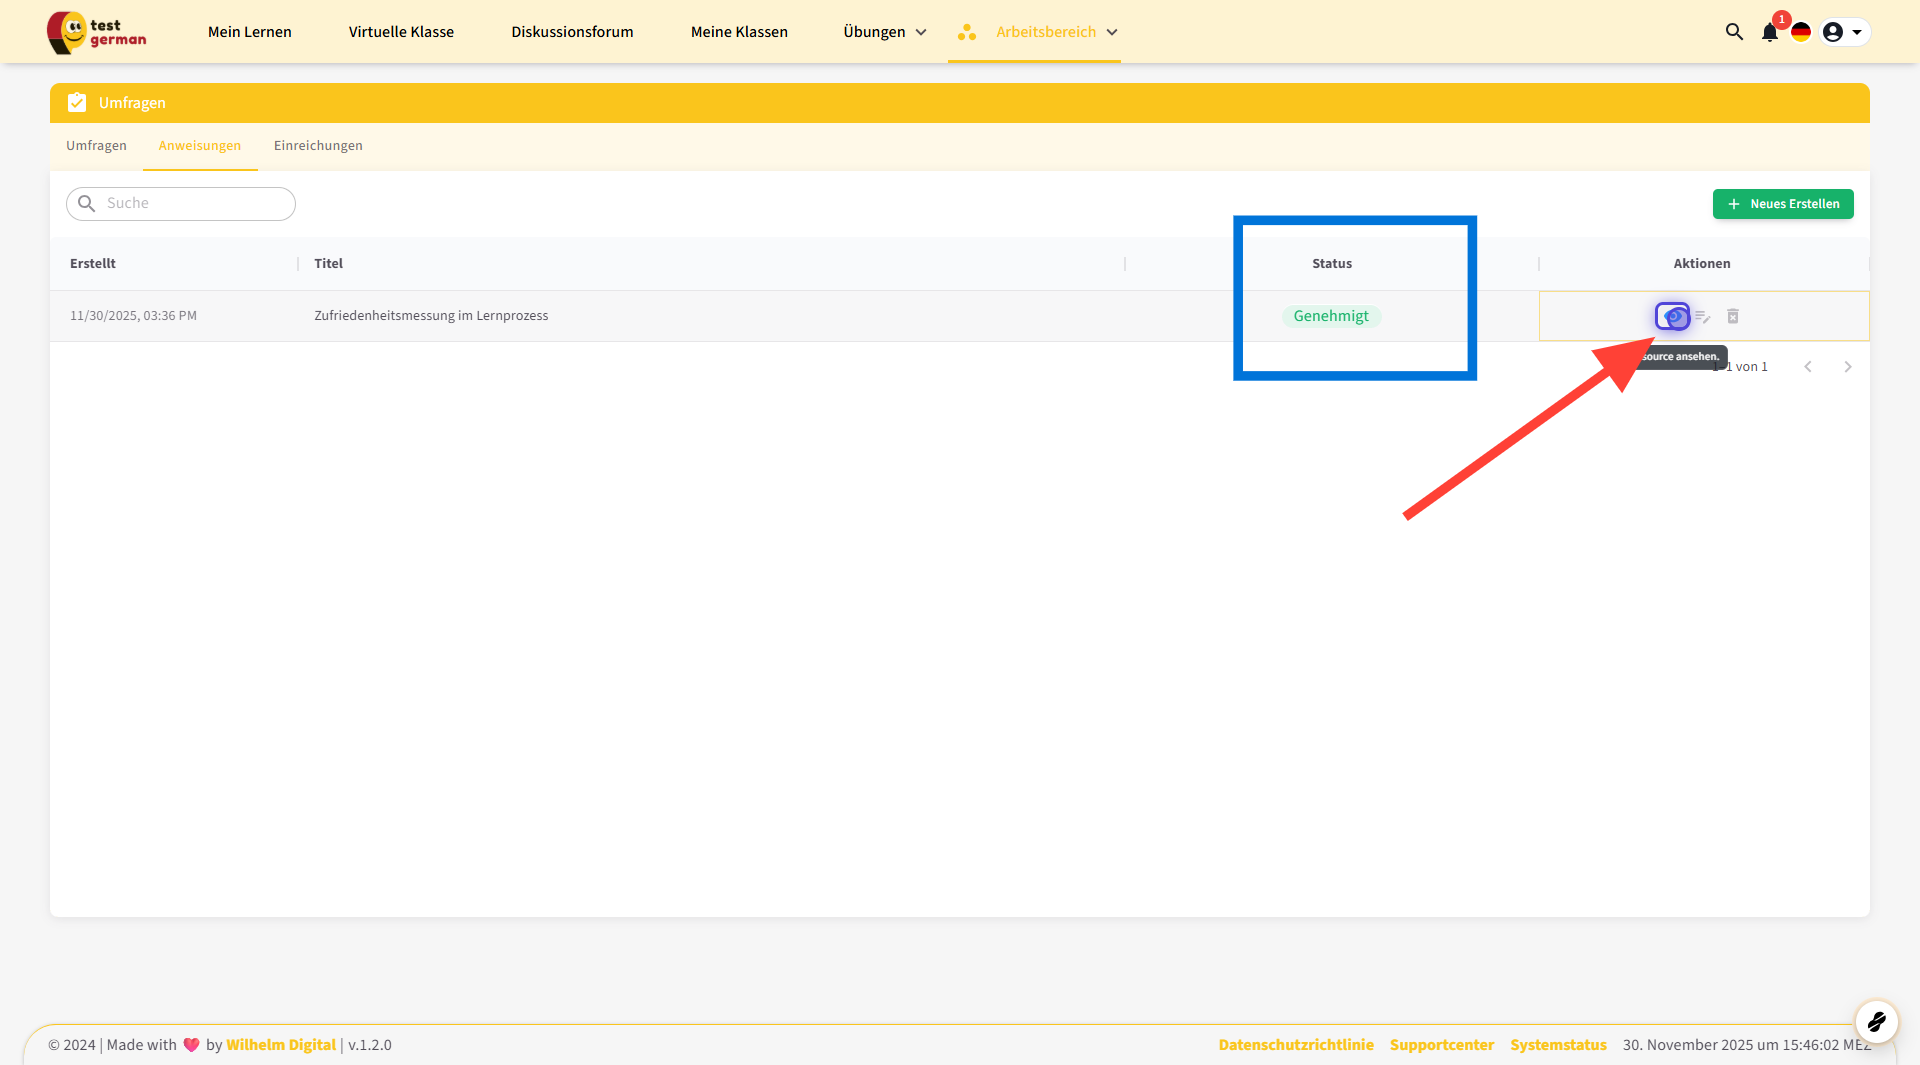Switch to the Umfragen tab

pyautogui.click(x=96, y=146)
